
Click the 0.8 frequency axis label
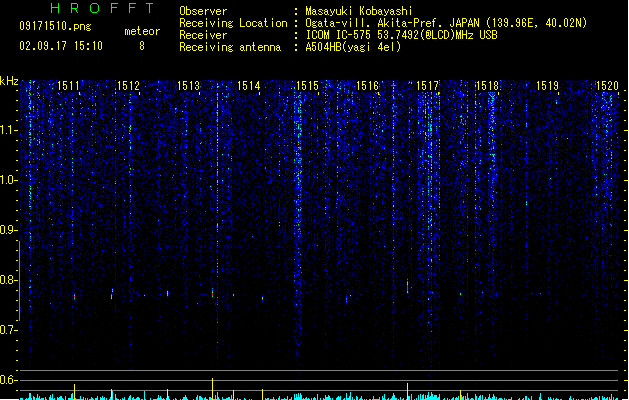point(9,280)
